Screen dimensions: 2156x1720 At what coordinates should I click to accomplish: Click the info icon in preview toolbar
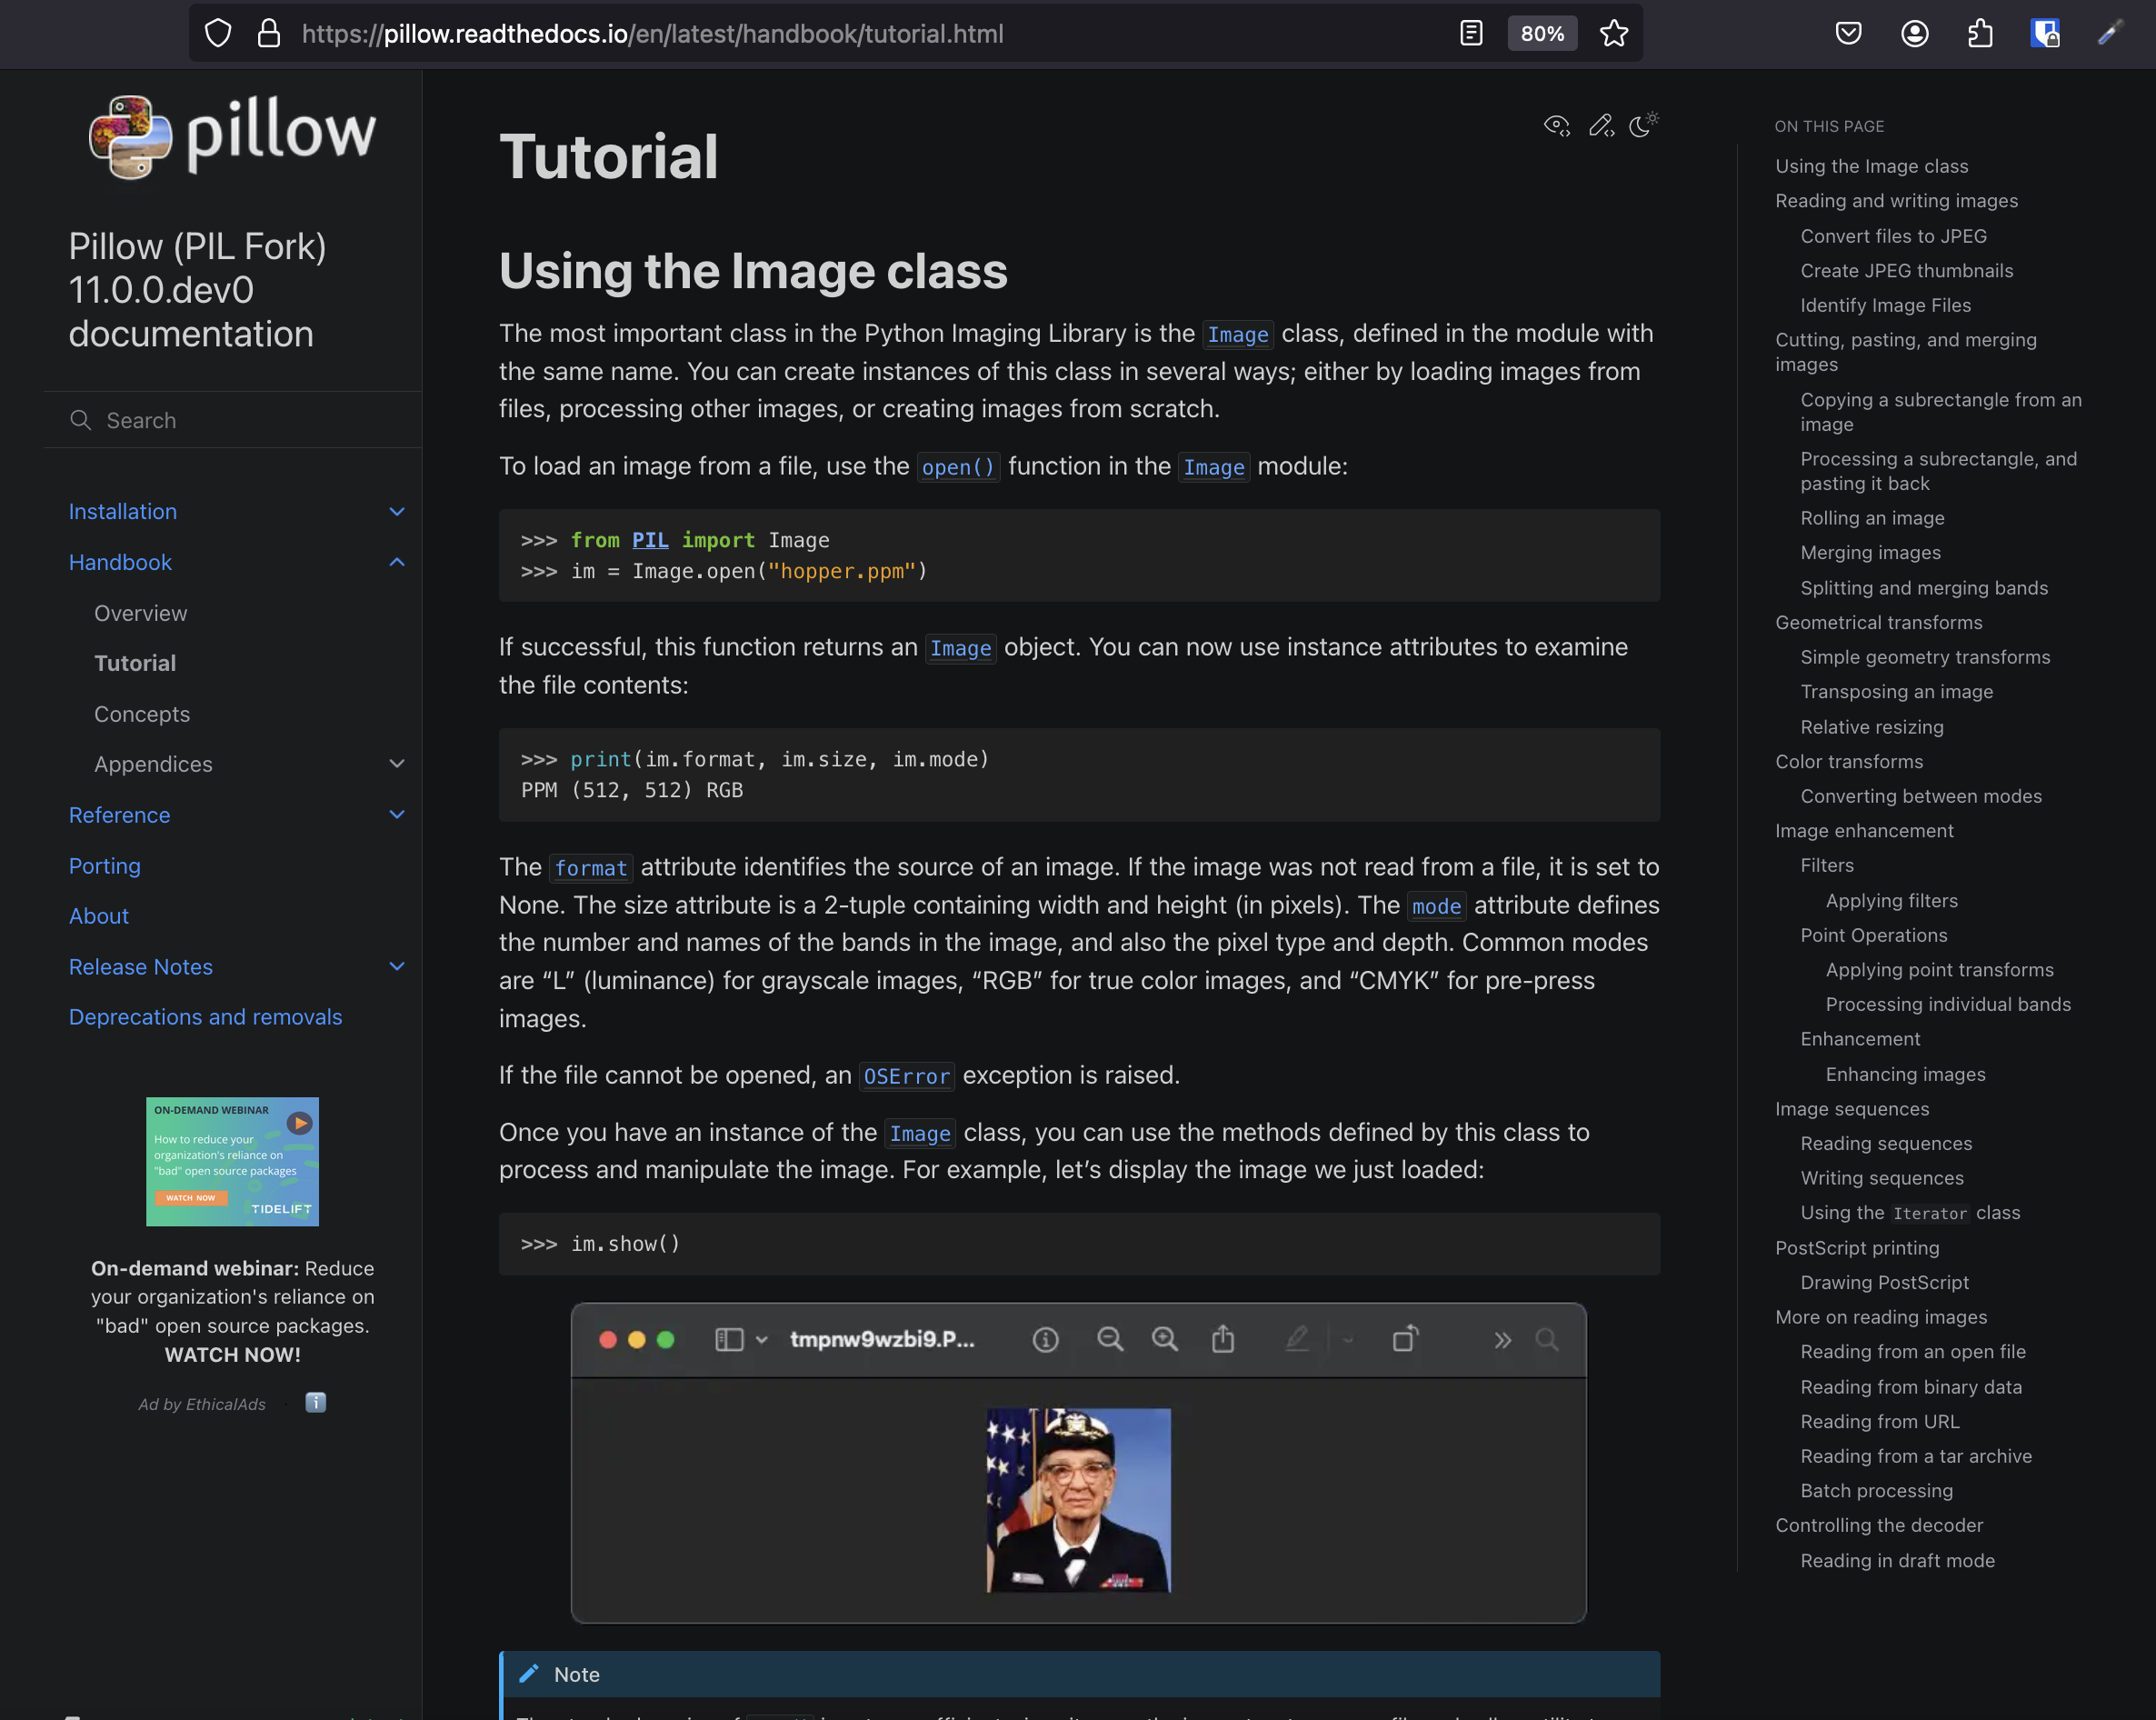[x=1045, y=1340]
